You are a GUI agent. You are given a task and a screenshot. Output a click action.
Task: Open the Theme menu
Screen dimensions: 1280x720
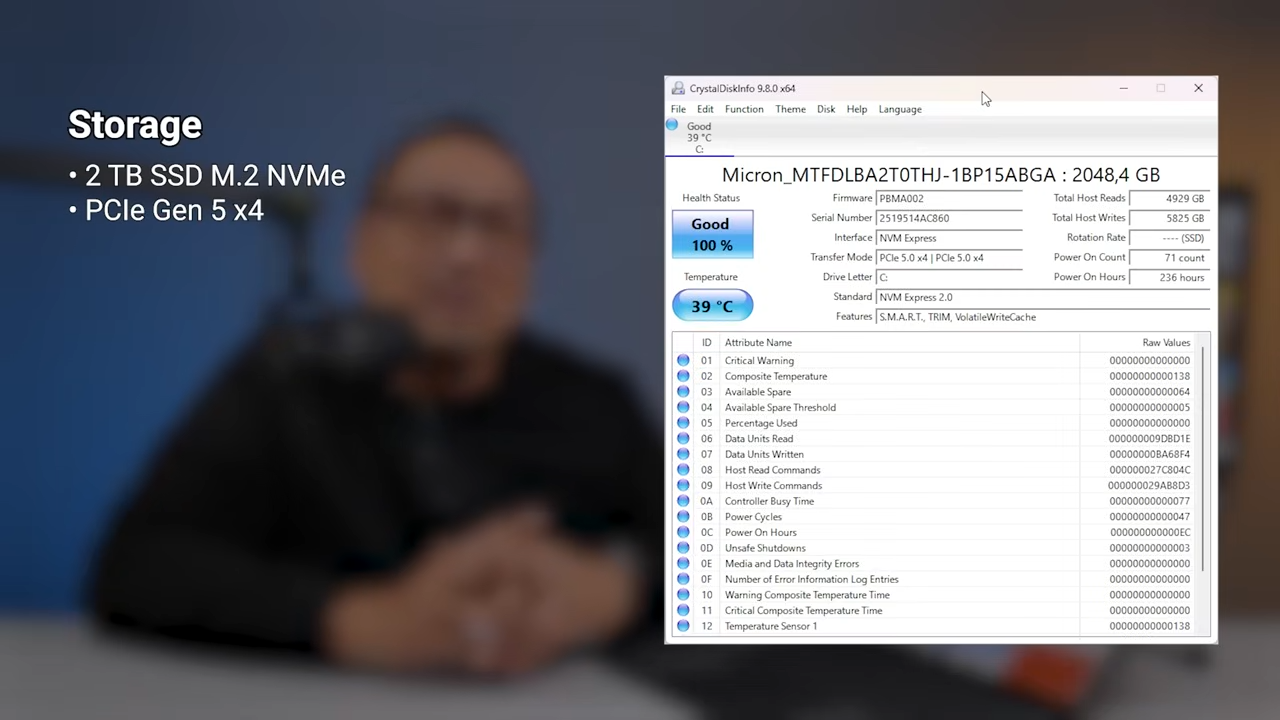click(790, 109)
